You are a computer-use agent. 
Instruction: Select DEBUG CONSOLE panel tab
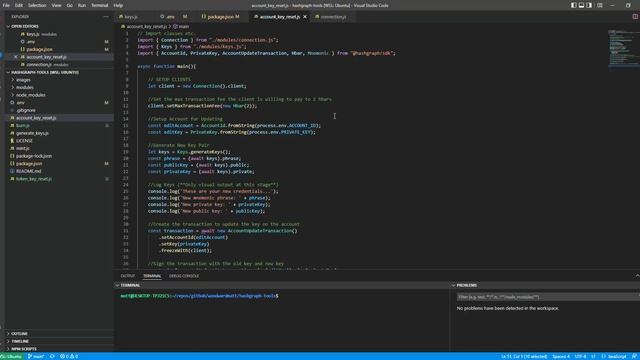pyautogui.click(x=184, y=276)
